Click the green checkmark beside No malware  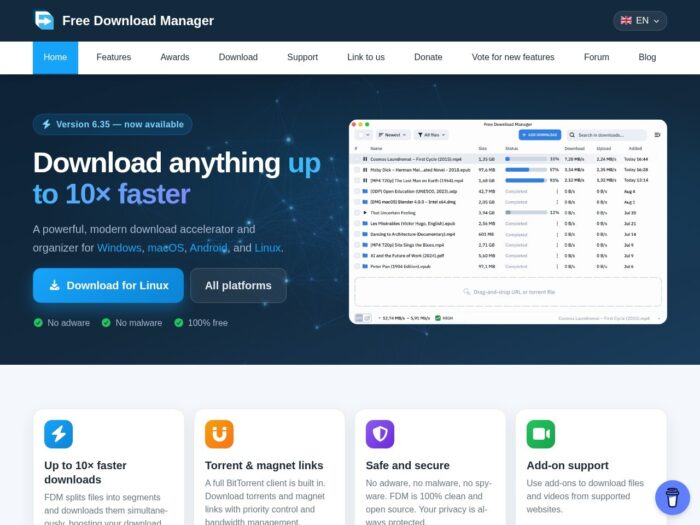pos(106,323)
